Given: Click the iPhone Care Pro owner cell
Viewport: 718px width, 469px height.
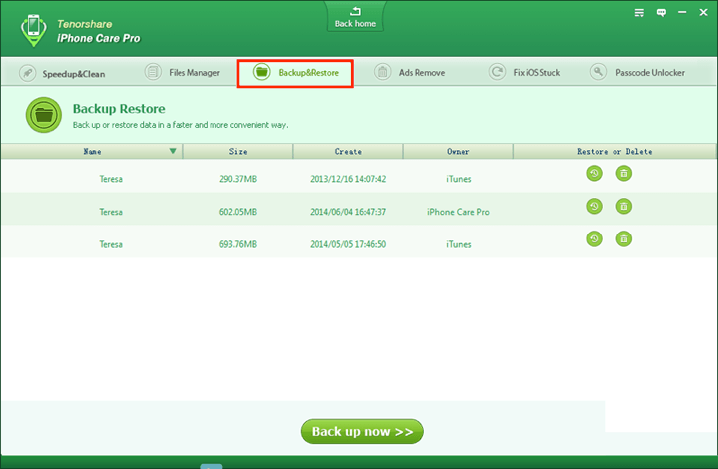Looking at the screenshot, I should tap(458, 212).
